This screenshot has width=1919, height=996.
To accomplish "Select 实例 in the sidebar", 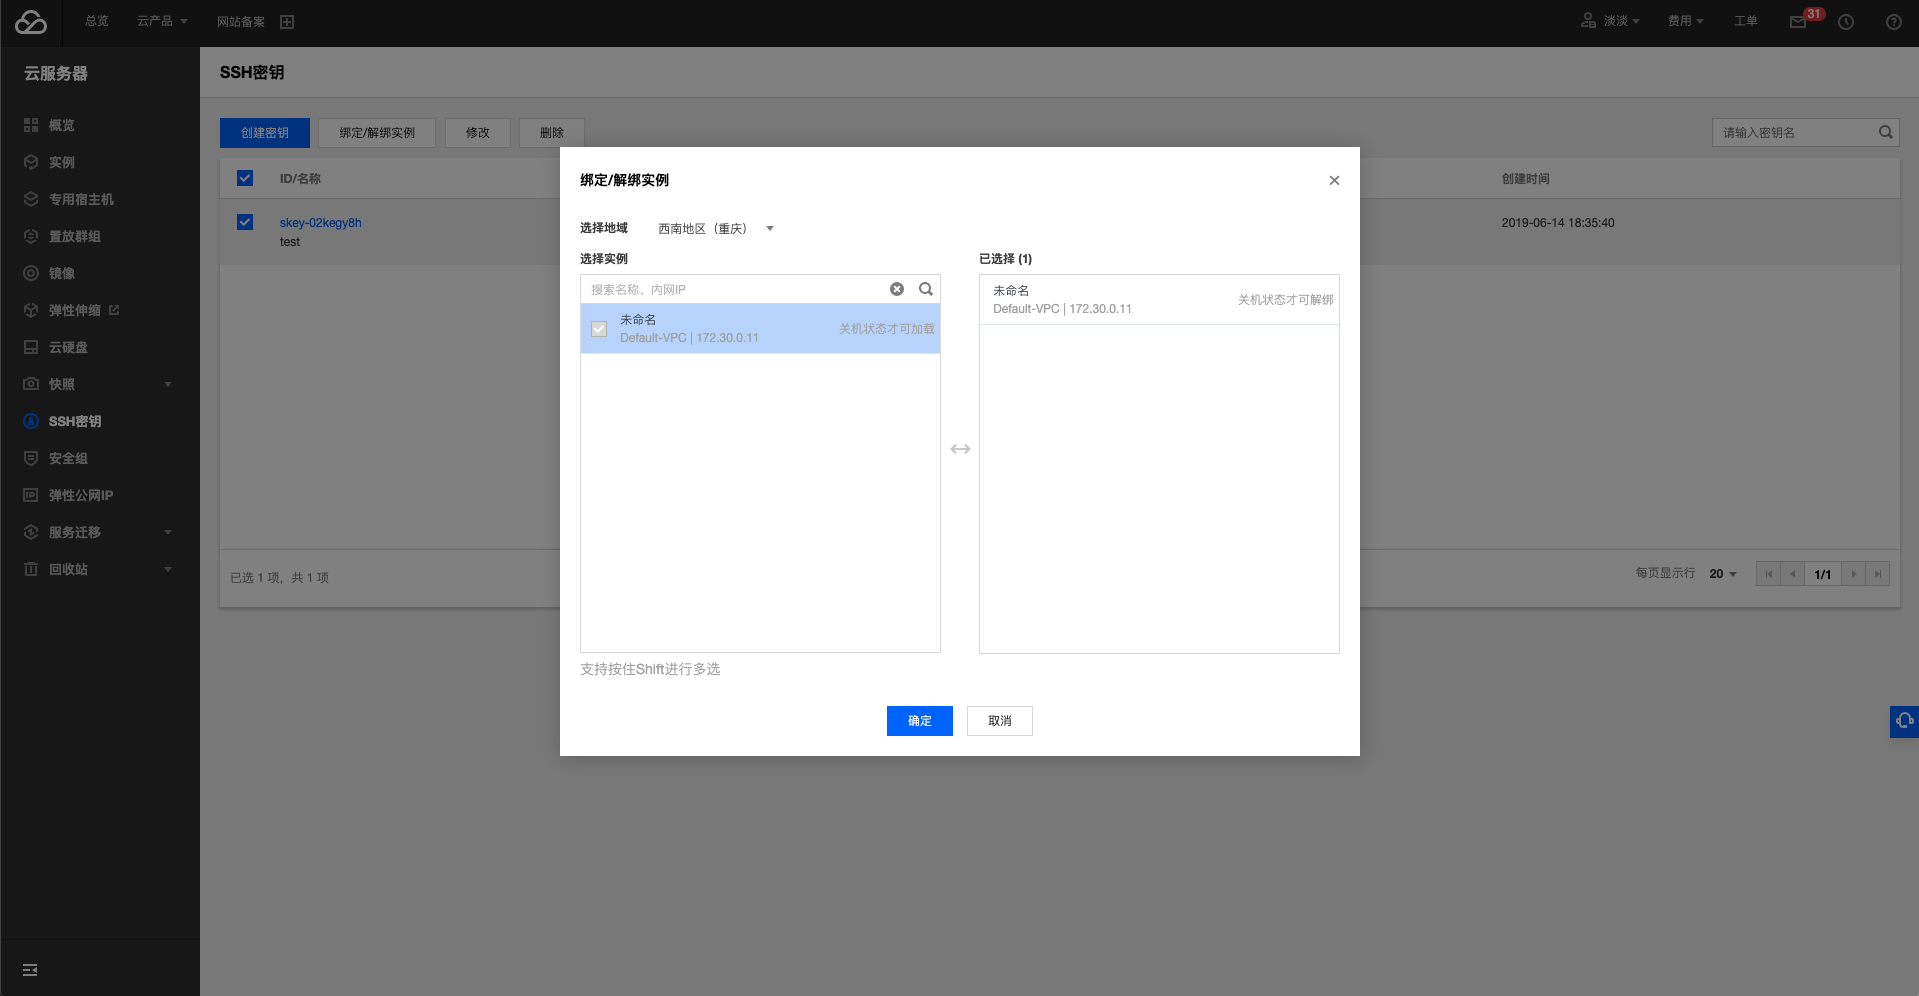I will tap(62, 162).
